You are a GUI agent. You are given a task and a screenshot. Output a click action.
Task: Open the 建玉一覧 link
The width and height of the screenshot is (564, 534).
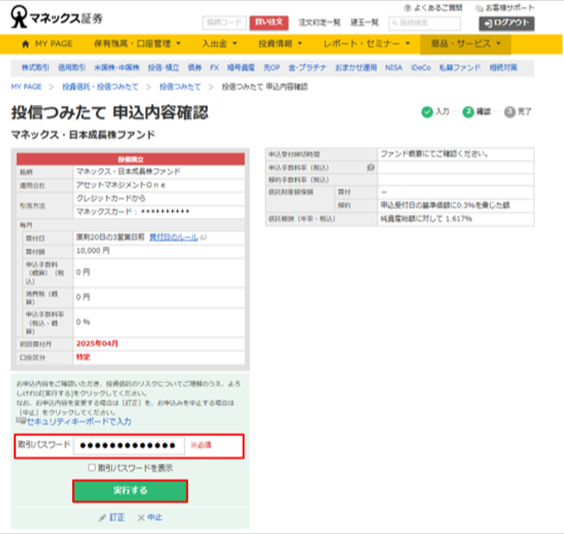[365, 23]
